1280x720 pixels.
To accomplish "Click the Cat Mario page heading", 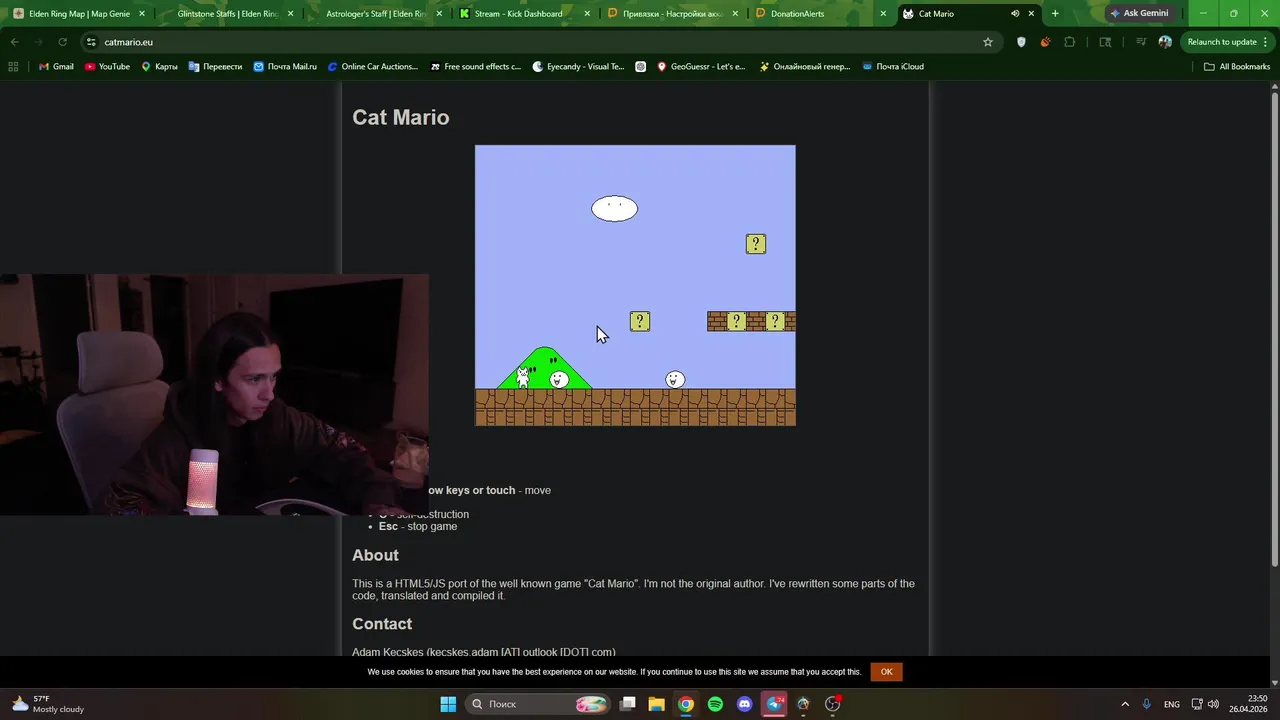I will 400,117.
